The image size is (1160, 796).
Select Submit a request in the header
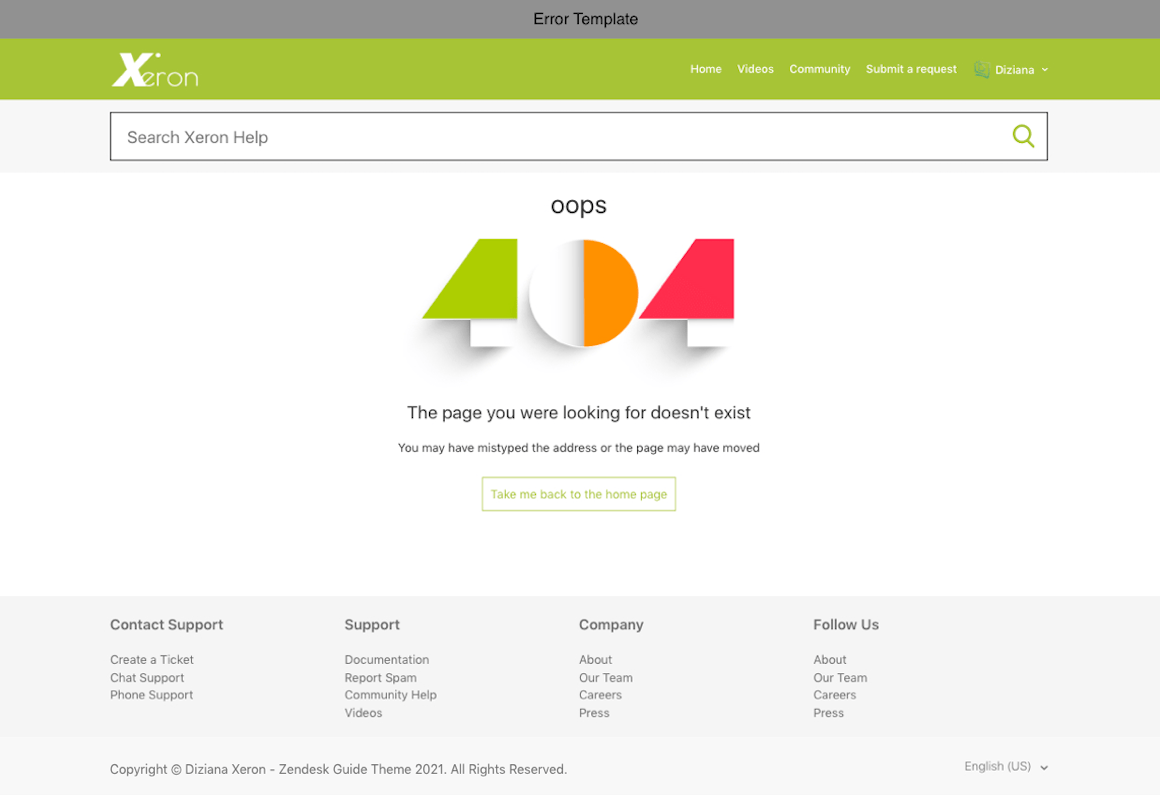pos(911,69)
